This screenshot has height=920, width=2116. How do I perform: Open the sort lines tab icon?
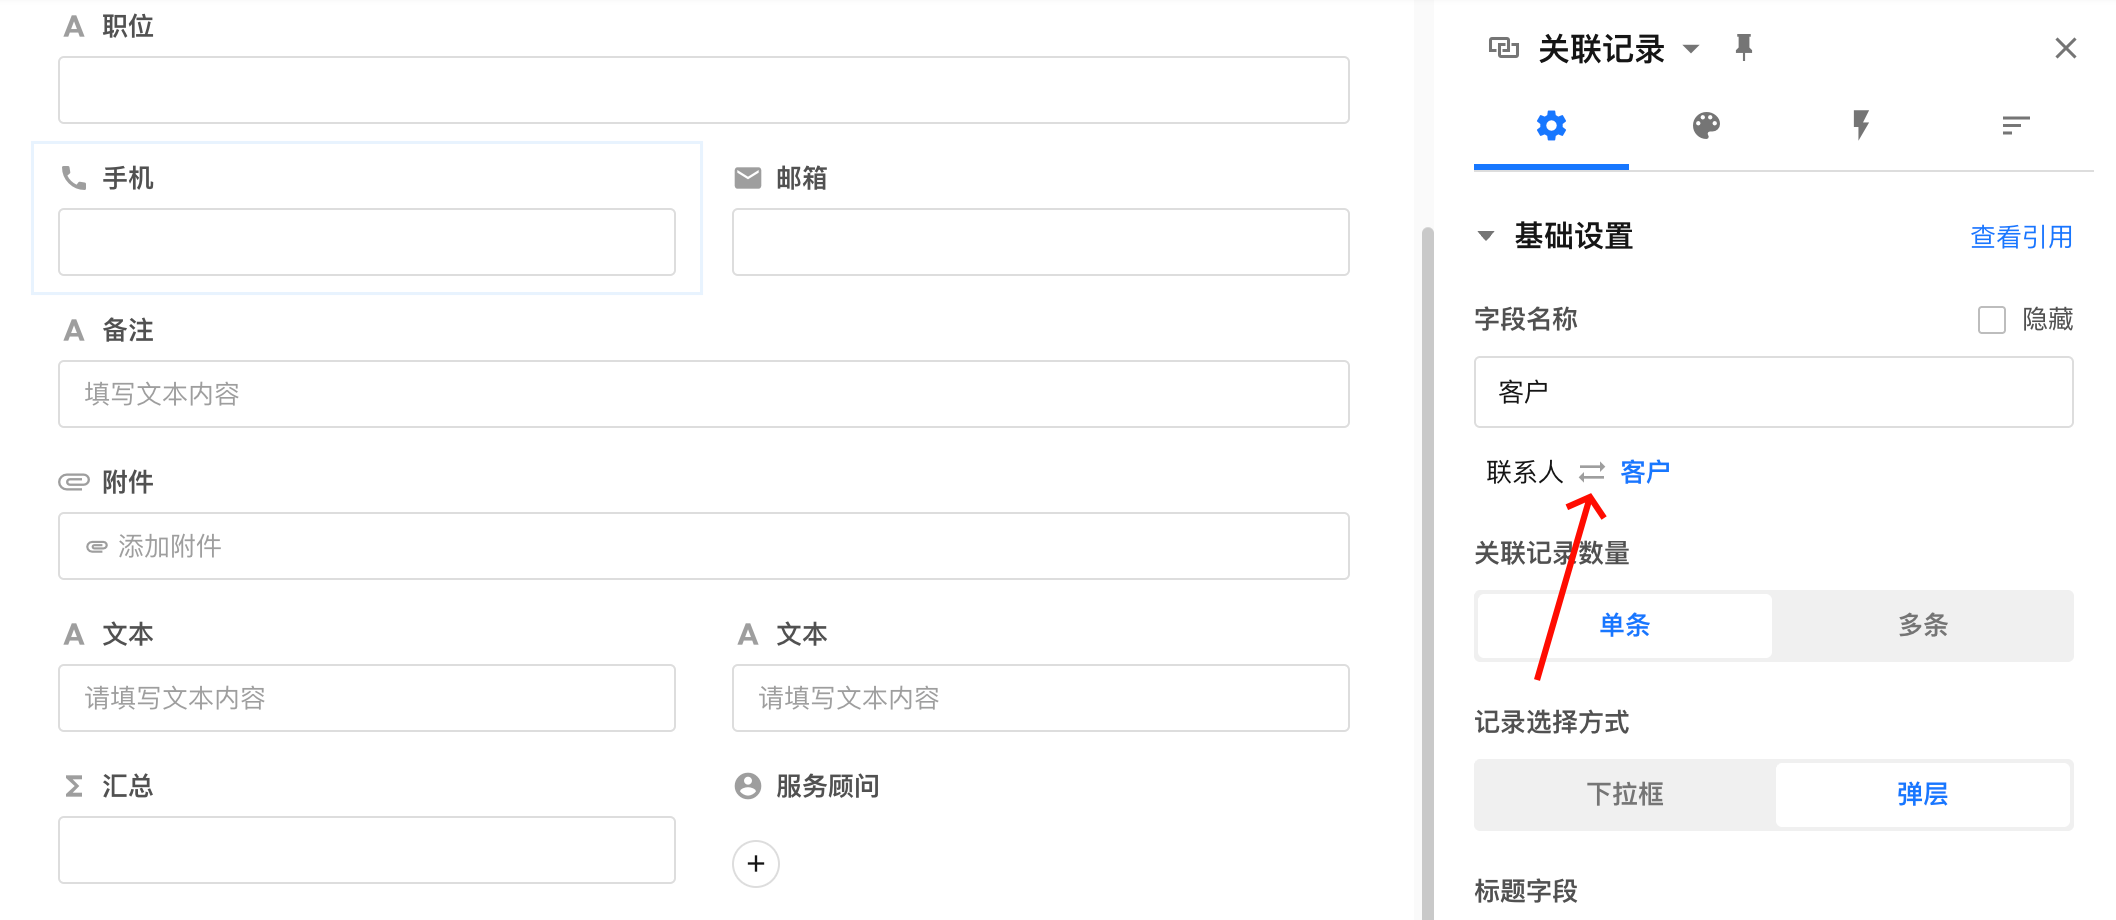click(x=2015, y=126)
